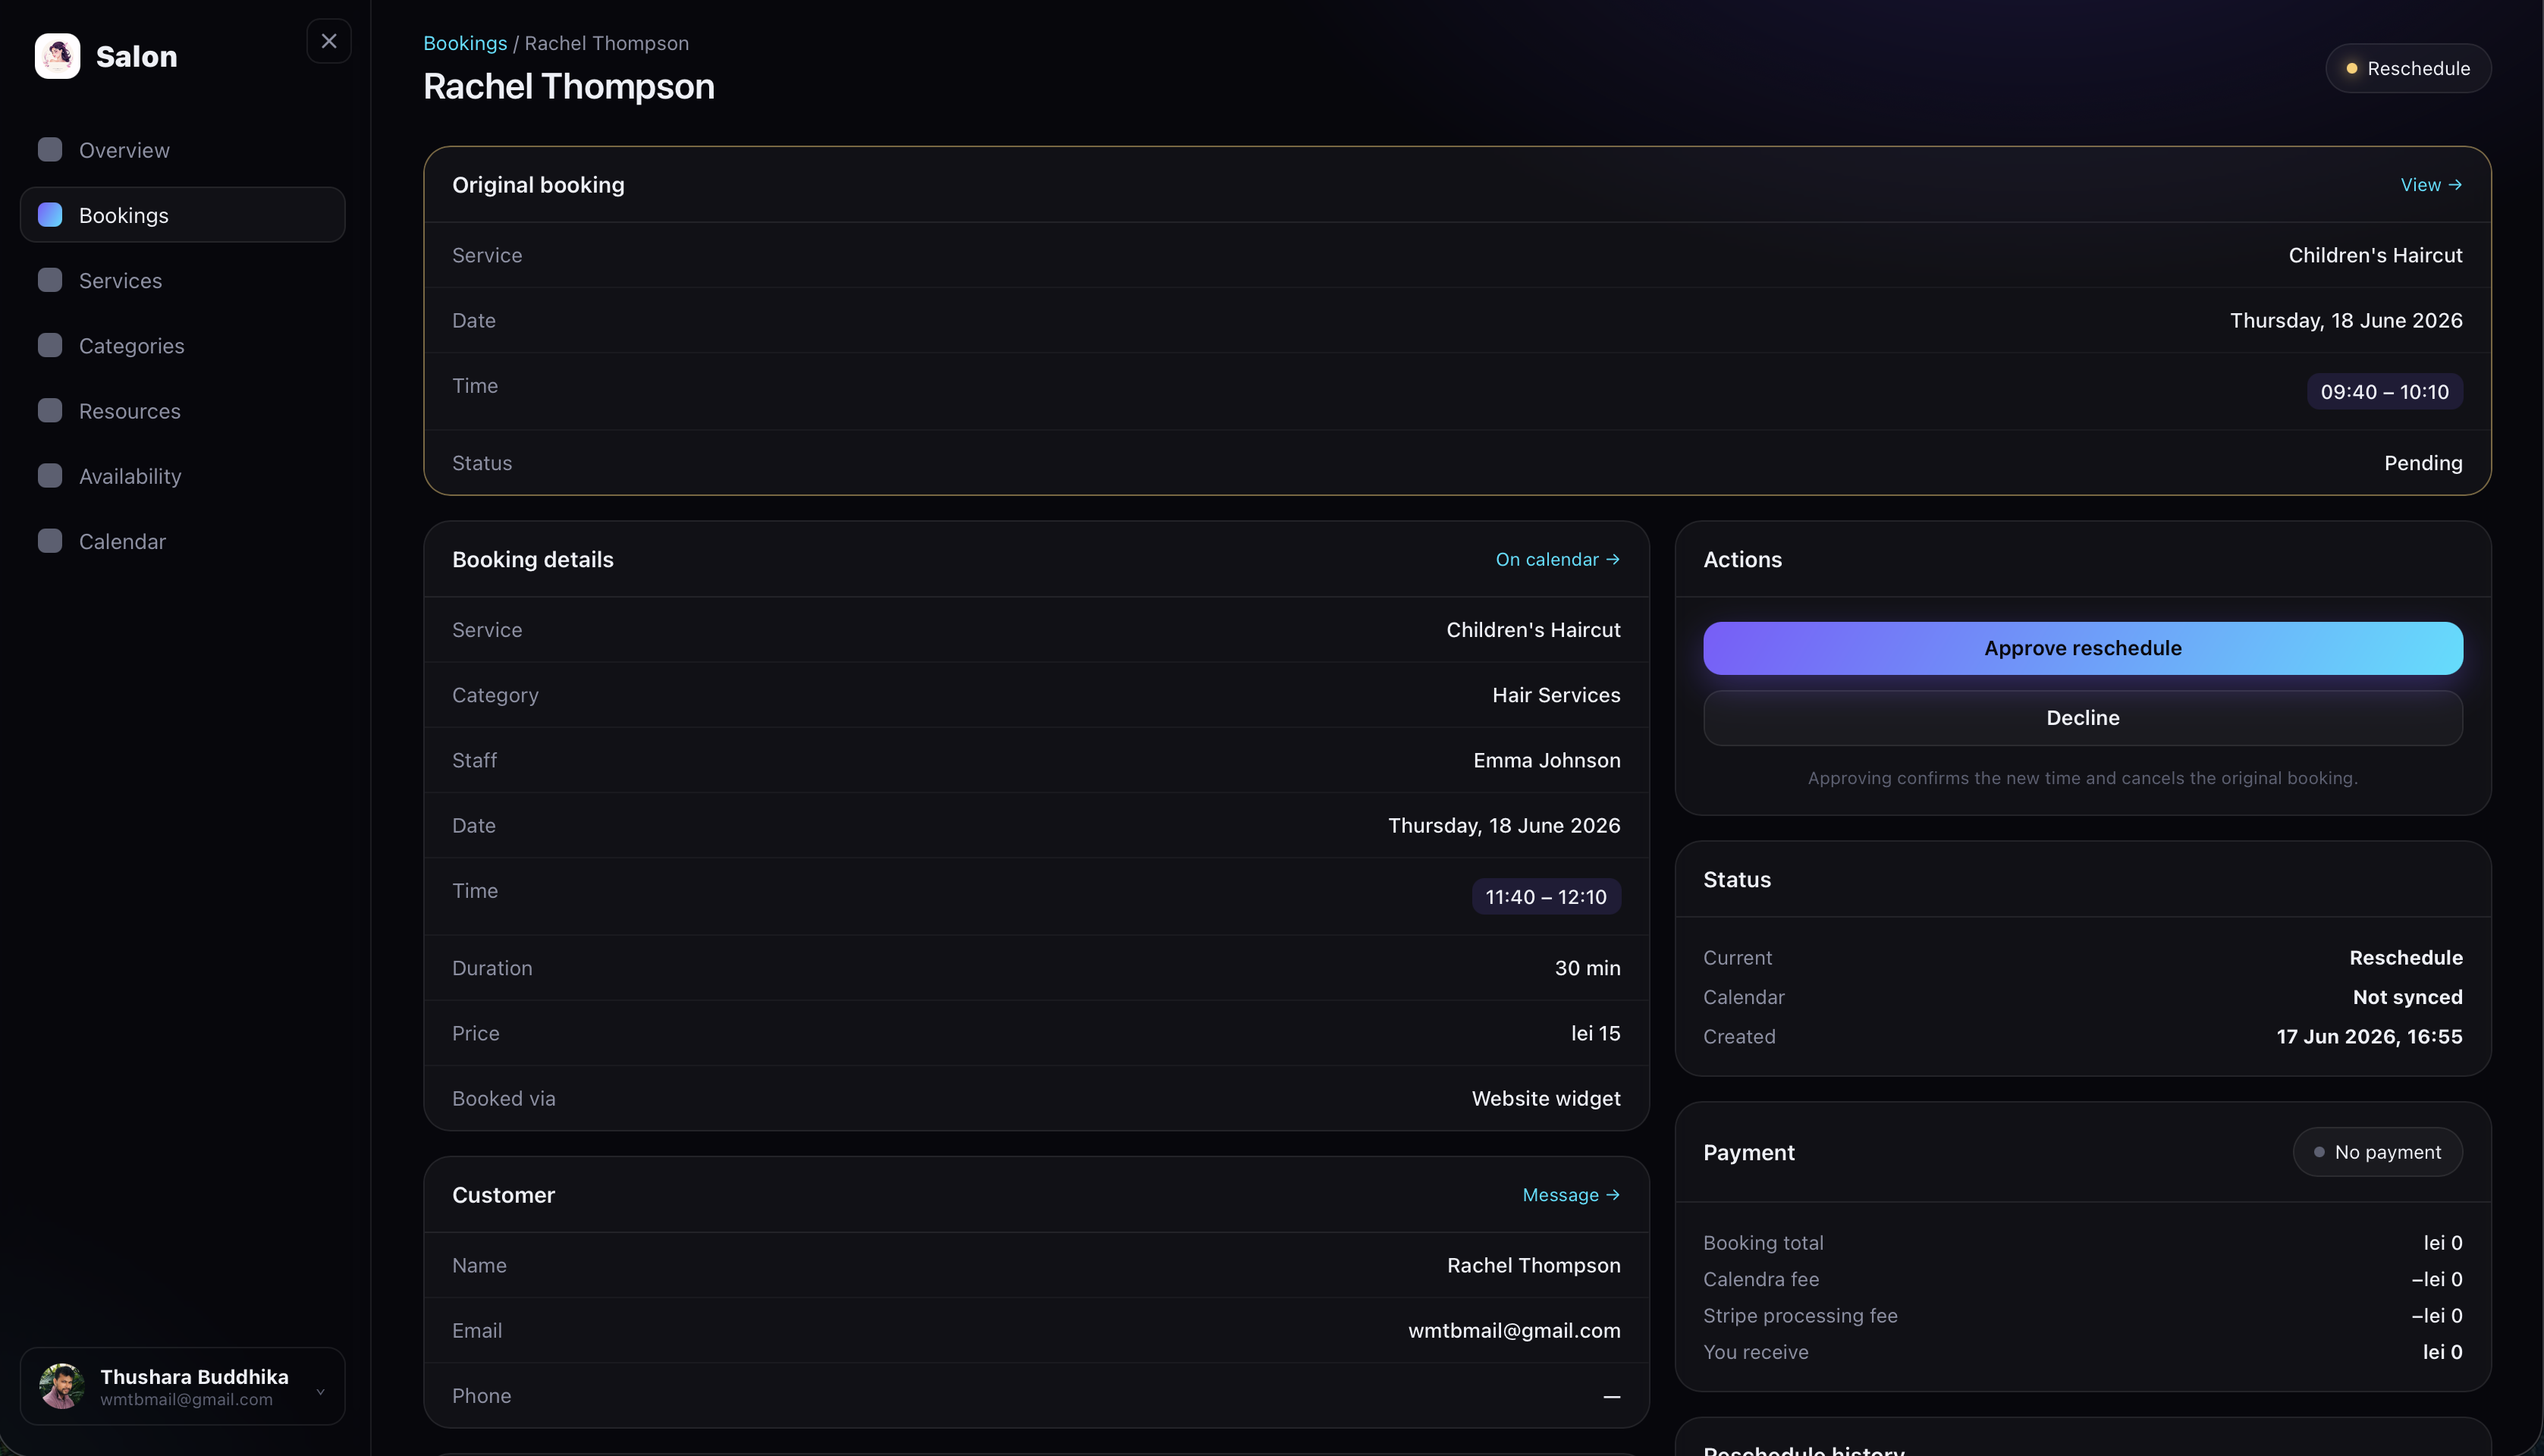The image size is (2544, 1456).
Task: Open the original booking View link
Action: (2431, 185)
